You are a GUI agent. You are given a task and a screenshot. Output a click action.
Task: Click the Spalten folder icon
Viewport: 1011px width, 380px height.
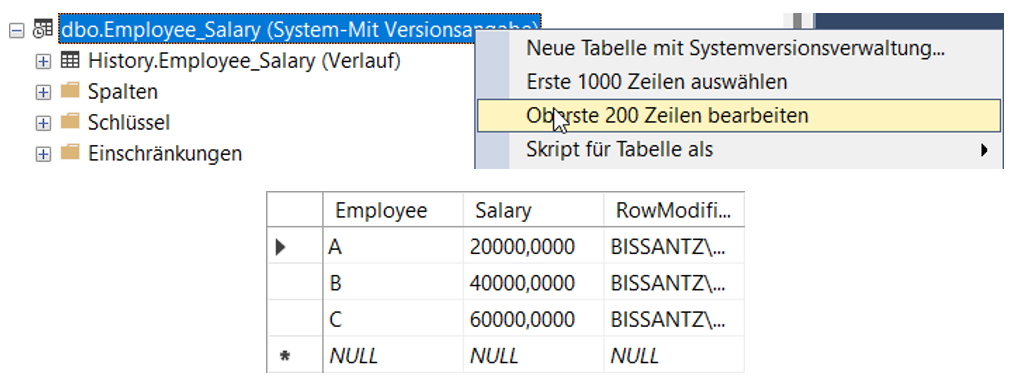[x=69, y=91]
